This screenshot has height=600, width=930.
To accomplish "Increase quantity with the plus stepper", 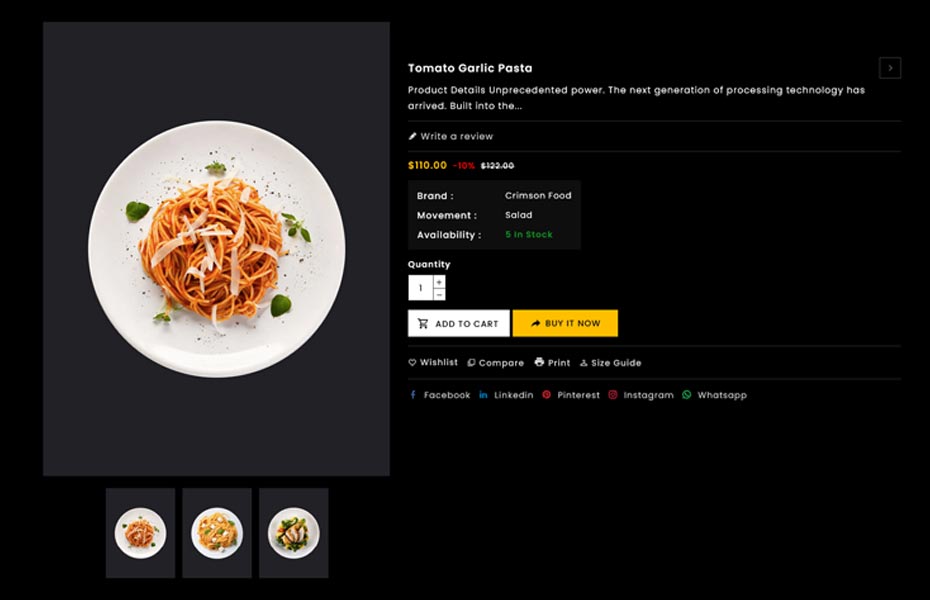I will pyautogui.click(x=439, y=282).
